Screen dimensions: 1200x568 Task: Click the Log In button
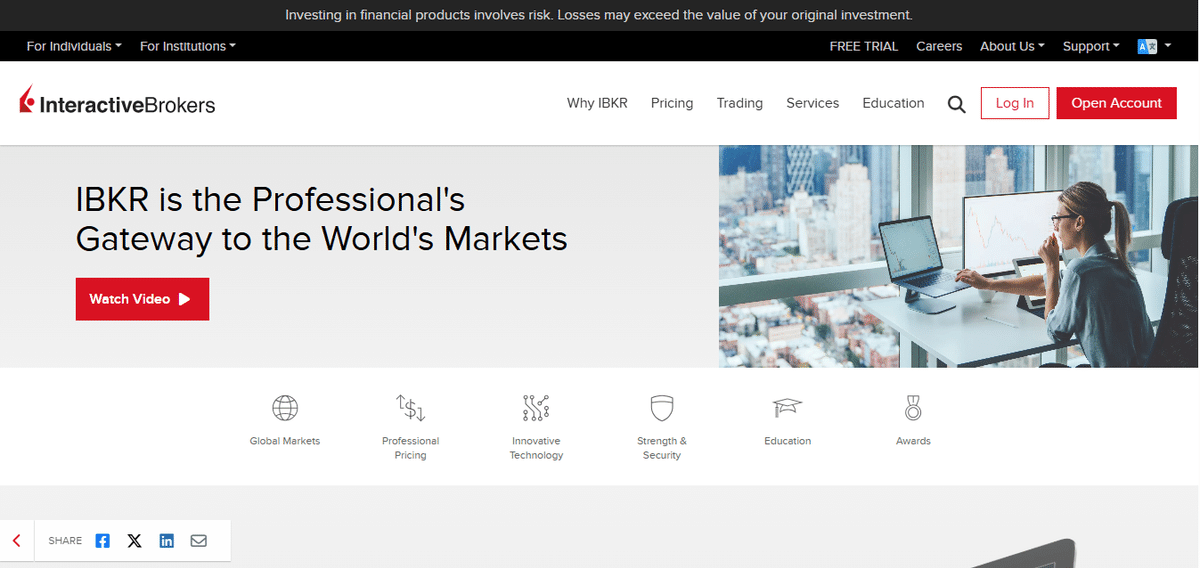coord(1015,103)
